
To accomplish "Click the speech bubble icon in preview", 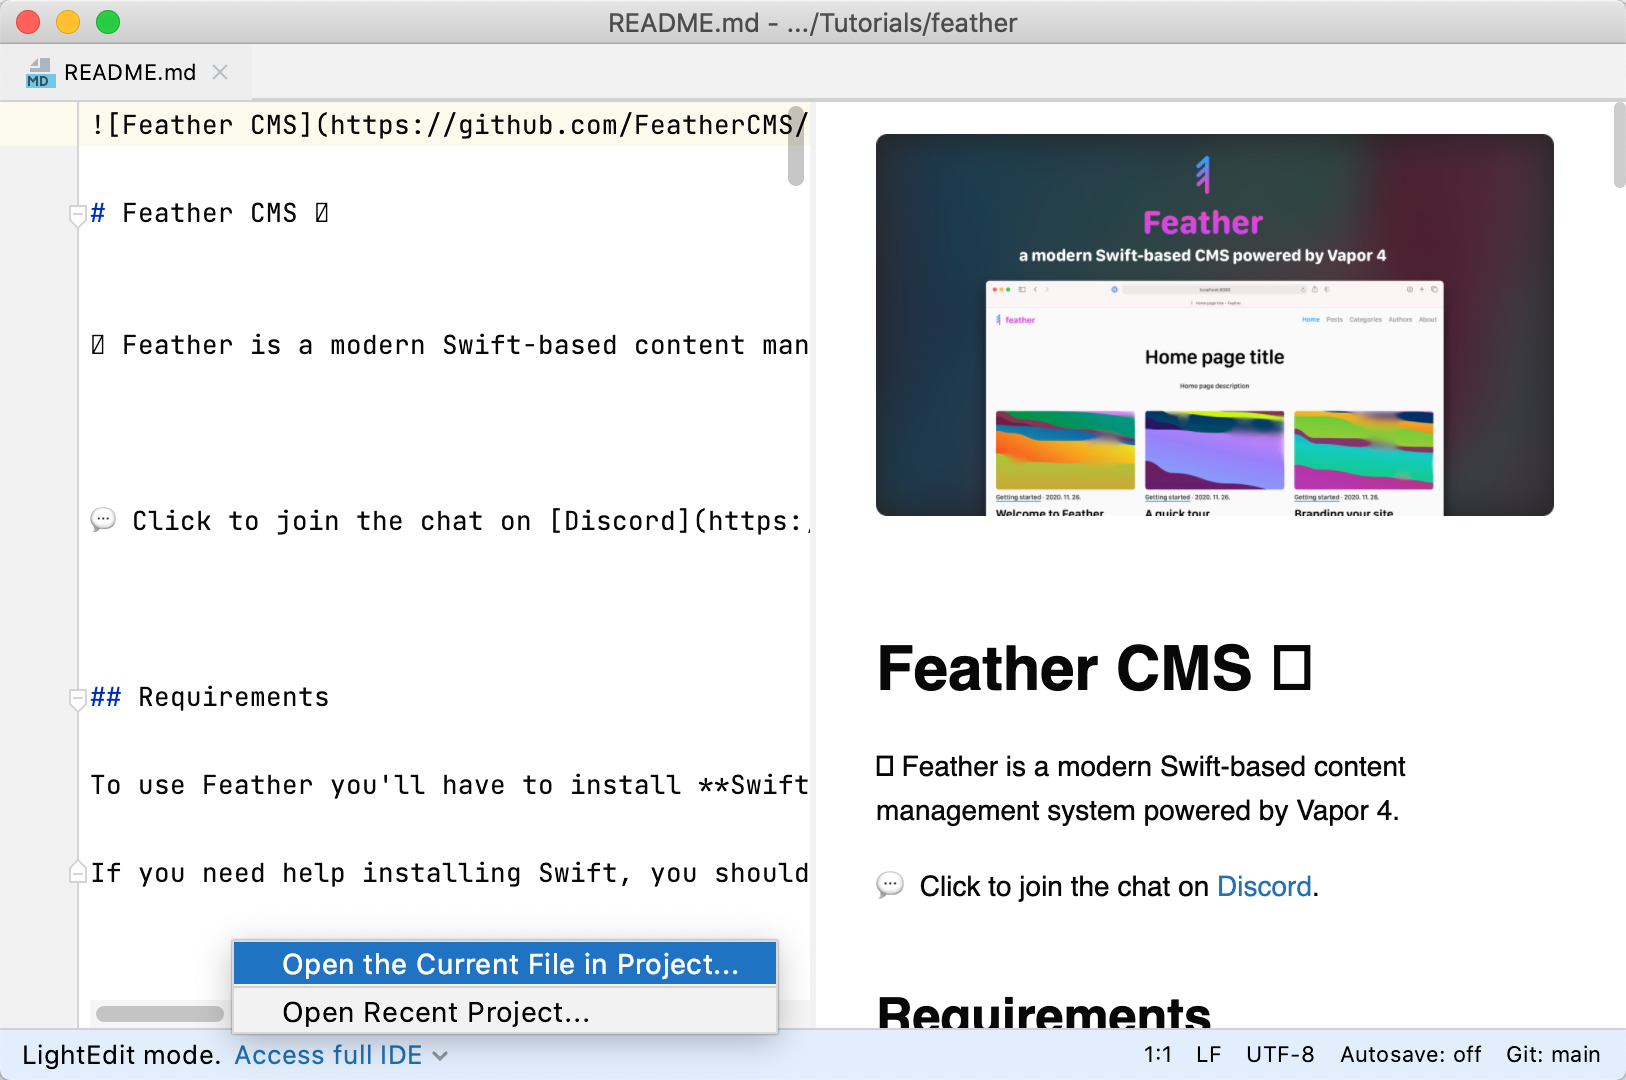I will pos(890,885).
